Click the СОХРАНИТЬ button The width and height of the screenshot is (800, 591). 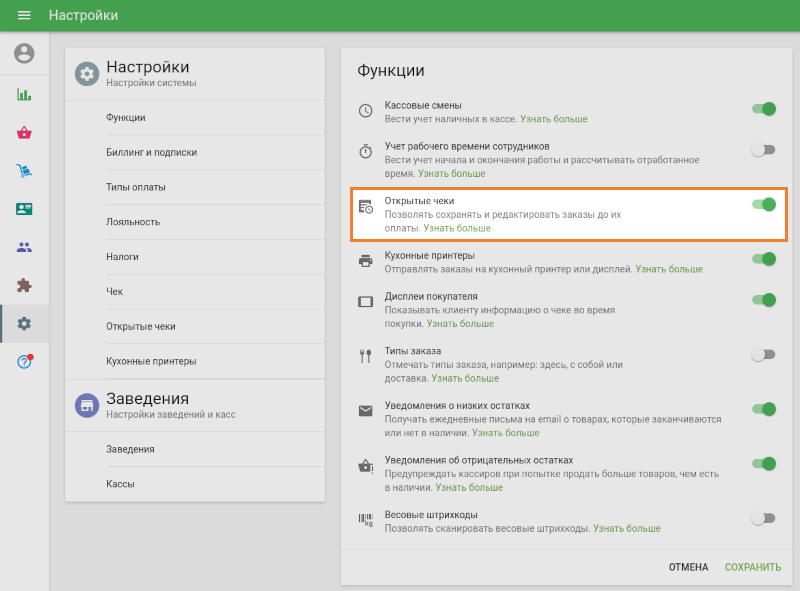[753, 567]
